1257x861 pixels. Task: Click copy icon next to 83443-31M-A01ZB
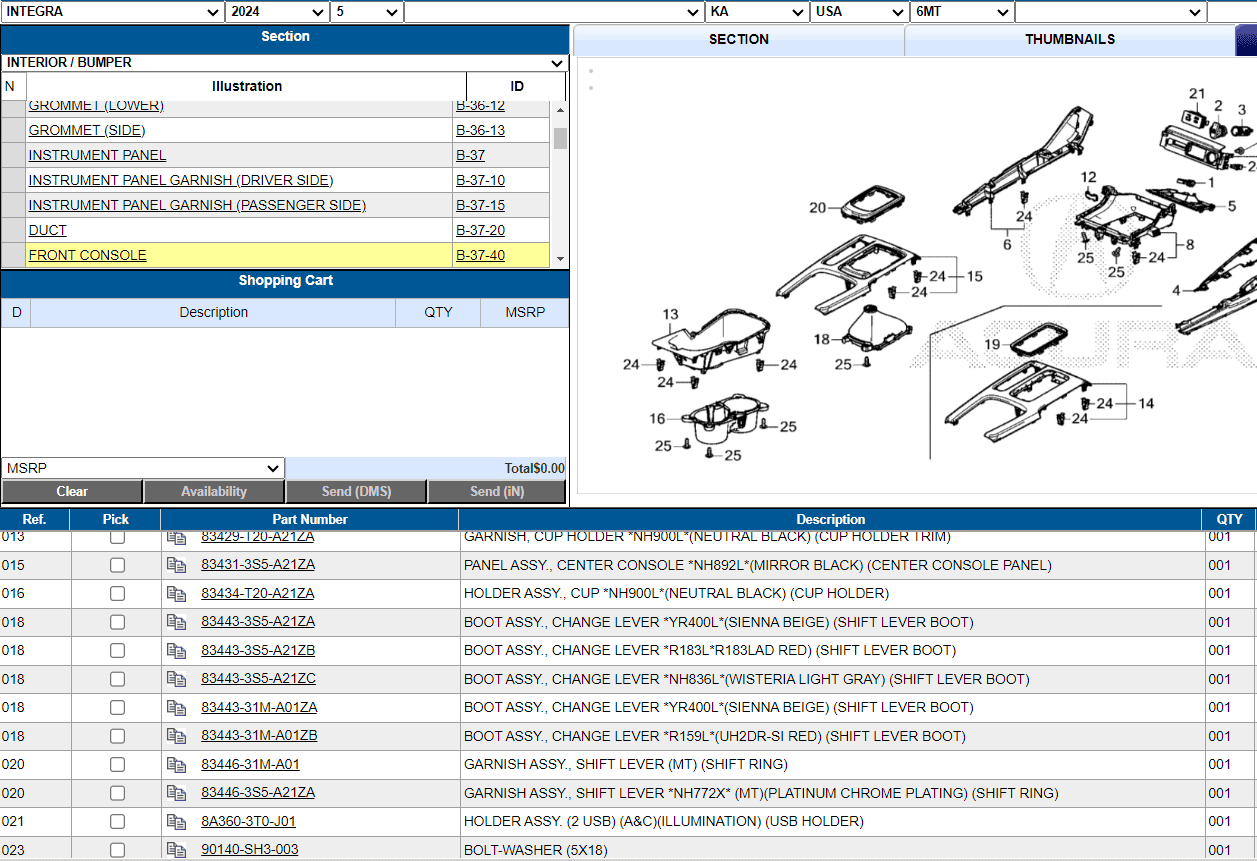(x=177, y=736)
